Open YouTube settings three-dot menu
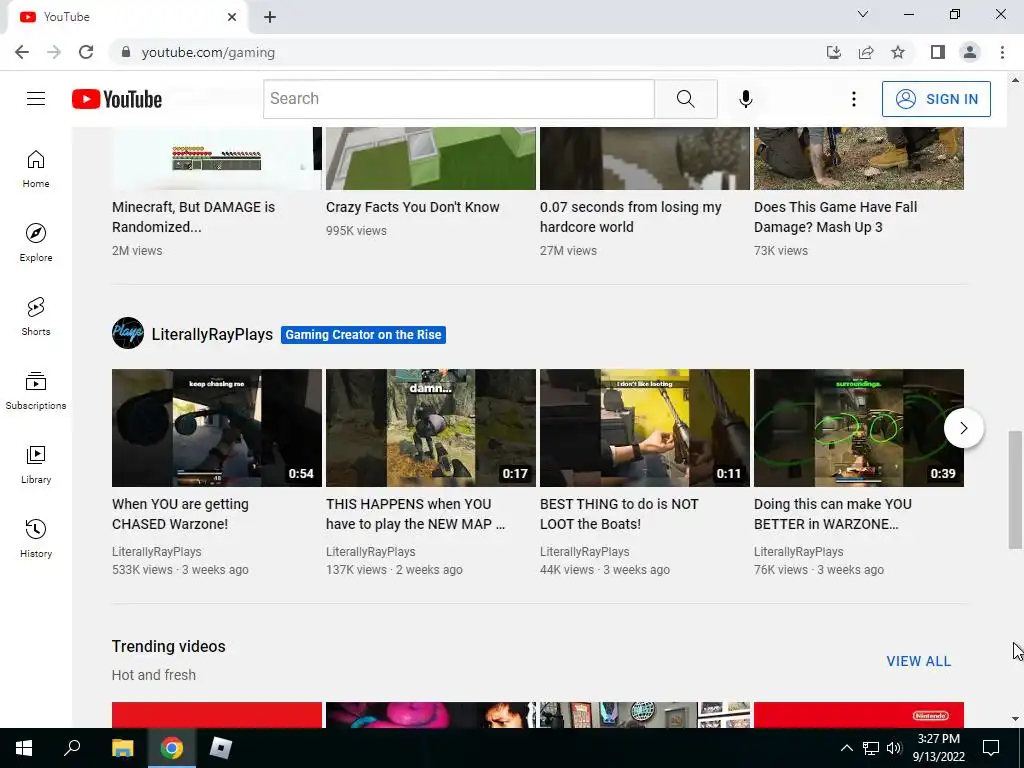Viewport: 1024px width, 768px height. point(854,99)
